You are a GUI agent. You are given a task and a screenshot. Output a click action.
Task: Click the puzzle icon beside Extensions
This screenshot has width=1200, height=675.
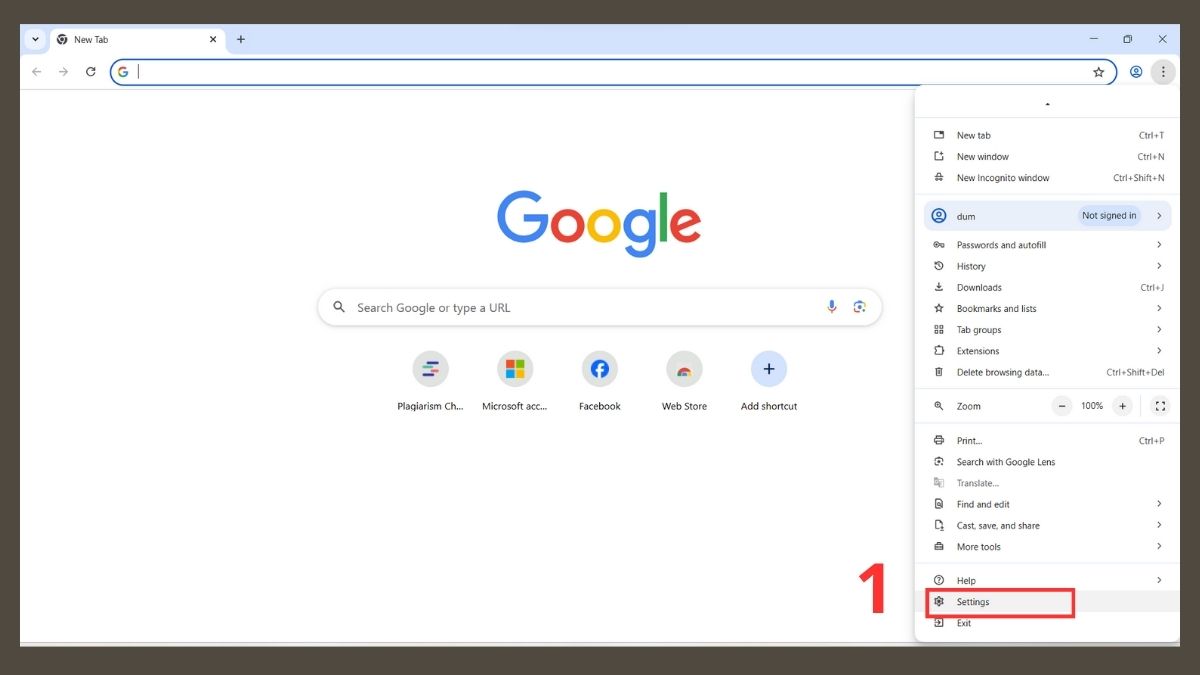click(939, 351)
